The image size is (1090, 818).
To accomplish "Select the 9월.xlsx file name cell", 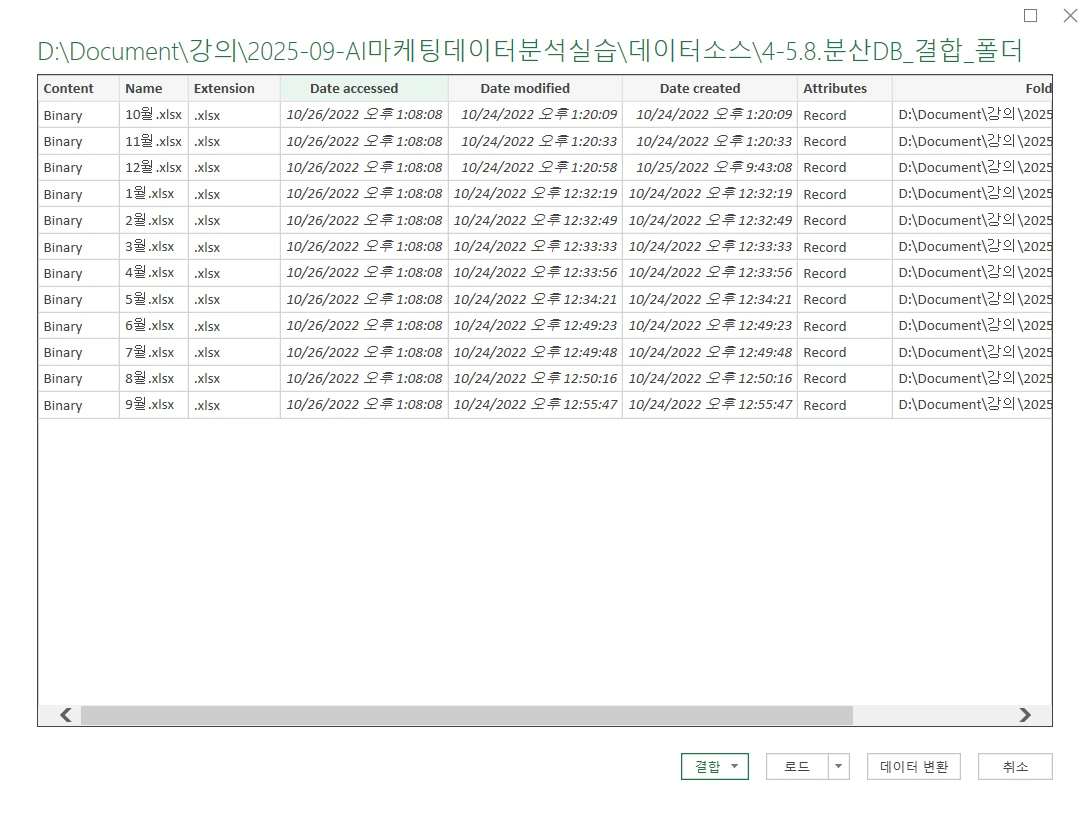I will [149, 405].
